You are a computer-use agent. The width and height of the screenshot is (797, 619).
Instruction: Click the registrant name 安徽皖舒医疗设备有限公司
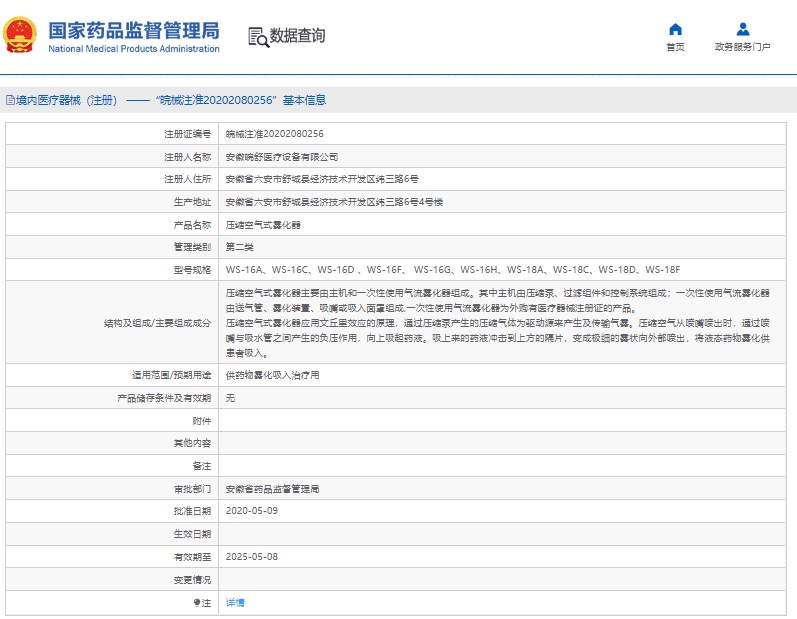pos(282,157)
